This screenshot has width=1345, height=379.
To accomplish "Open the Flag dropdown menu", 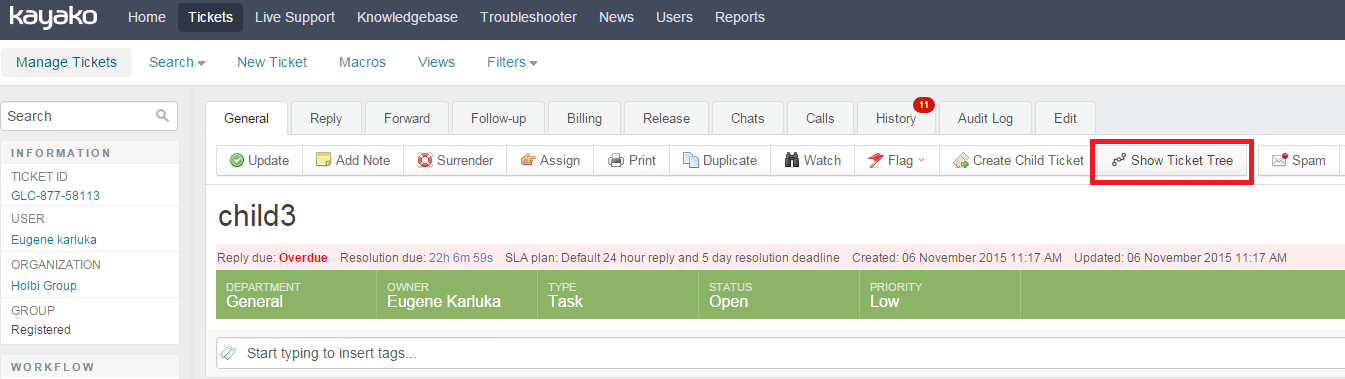I will pos(897,160).
